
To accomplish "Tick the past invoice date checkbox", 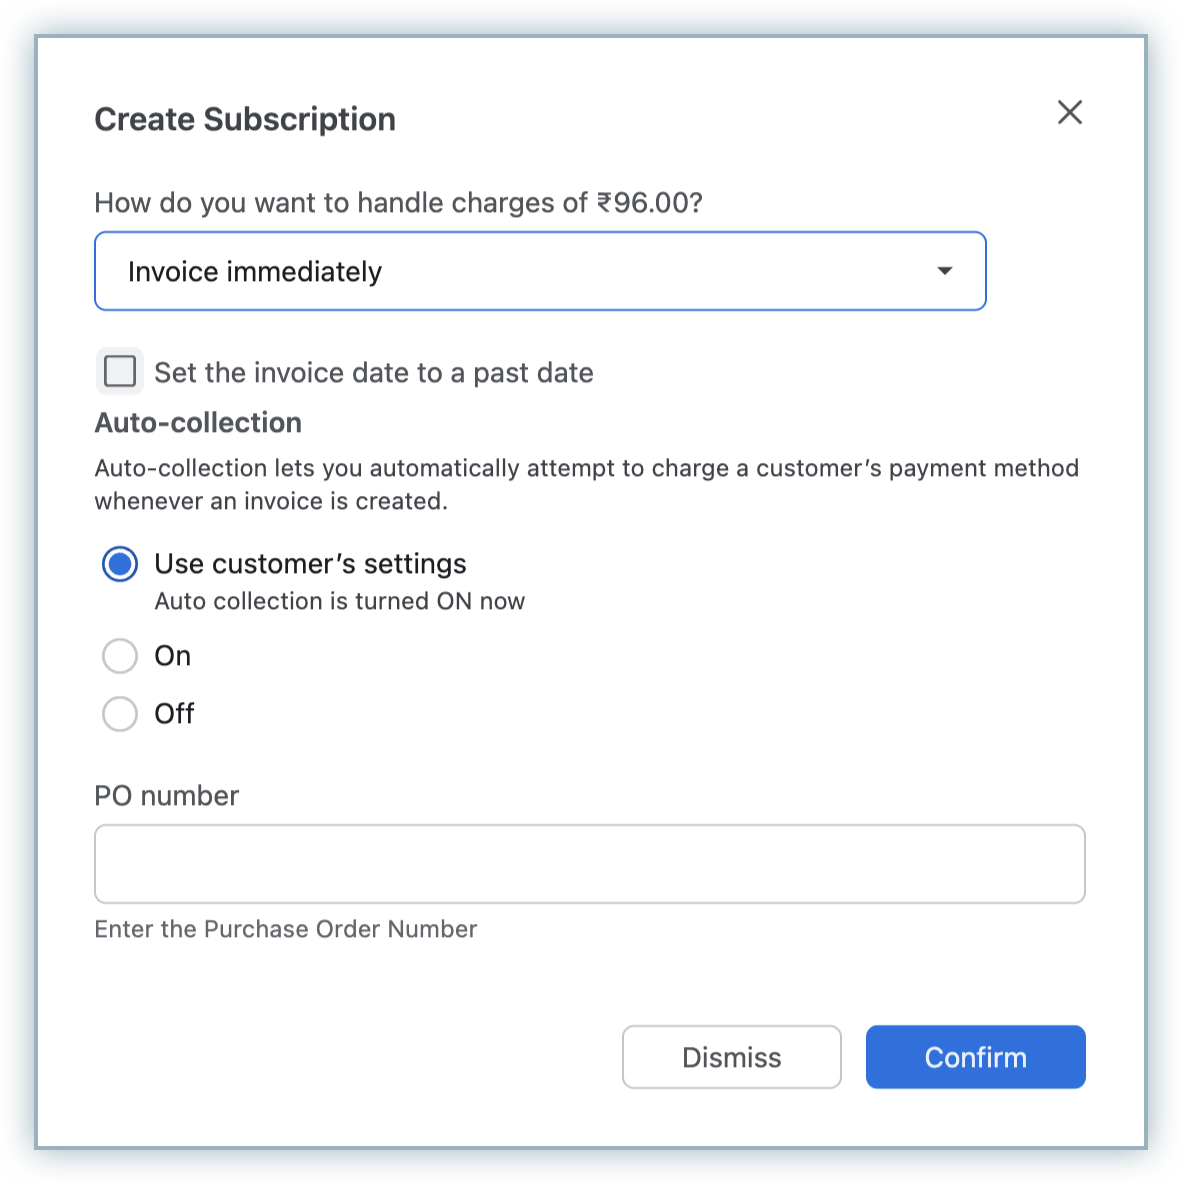I will pyautogui.click(x=120, y=372).
